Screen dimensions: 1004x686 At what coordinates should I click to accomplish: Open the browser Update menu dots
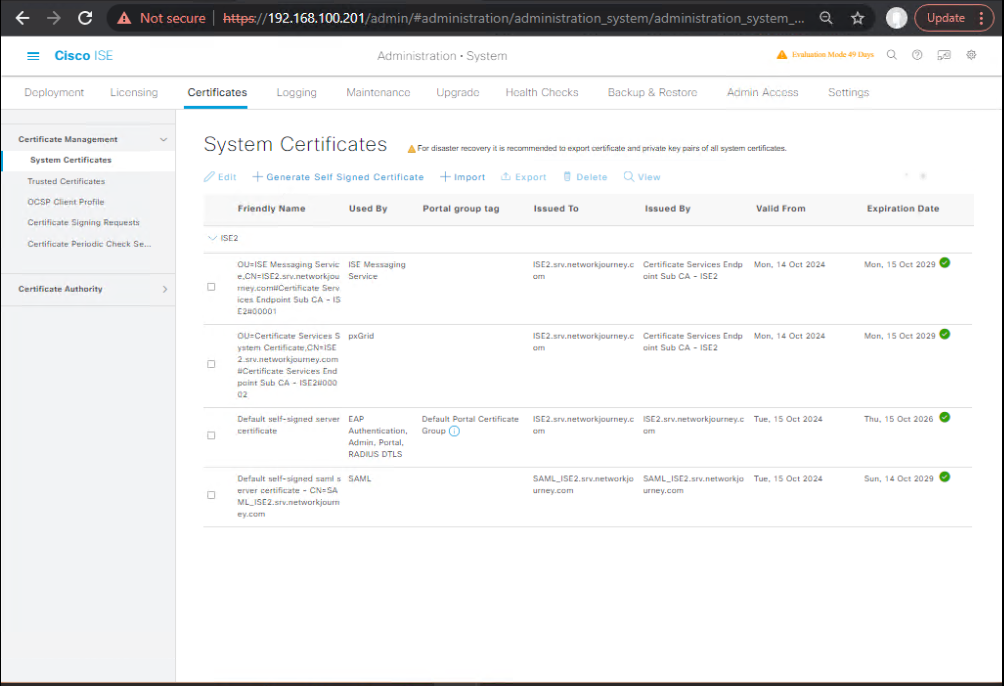[981, 18]
